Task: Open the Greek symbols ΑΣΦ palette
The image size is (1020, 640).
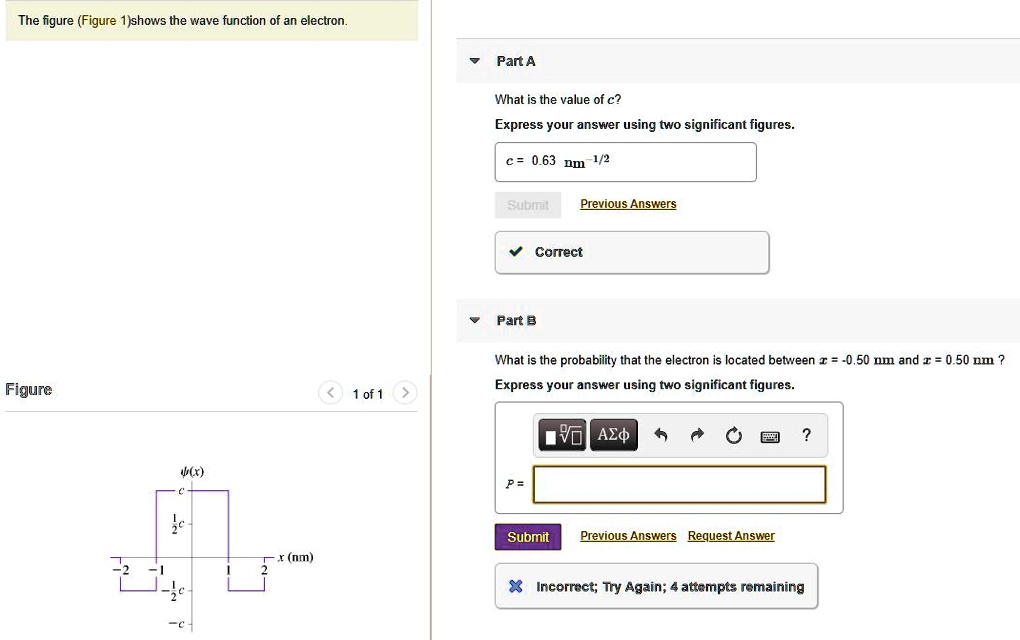Action: [x=613, y=435]
